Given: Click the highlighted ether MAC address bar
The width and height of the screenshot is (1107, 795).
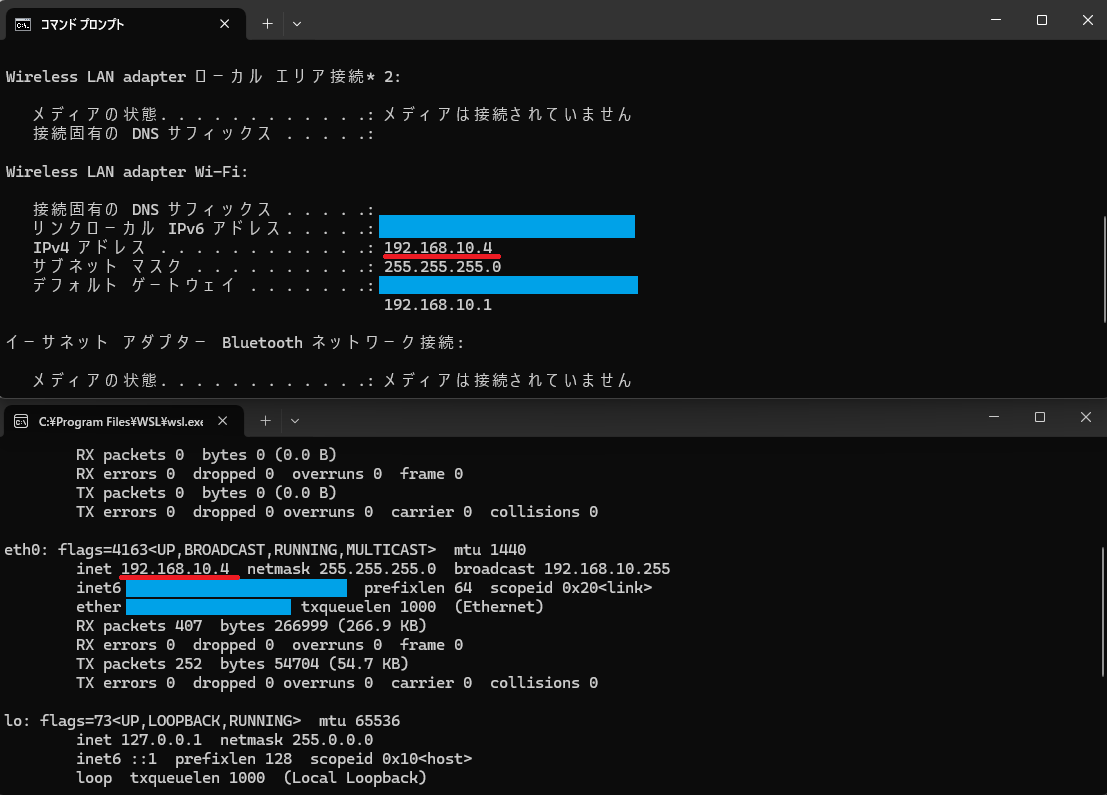Looking at the screenshot, I should pos(208,606).
